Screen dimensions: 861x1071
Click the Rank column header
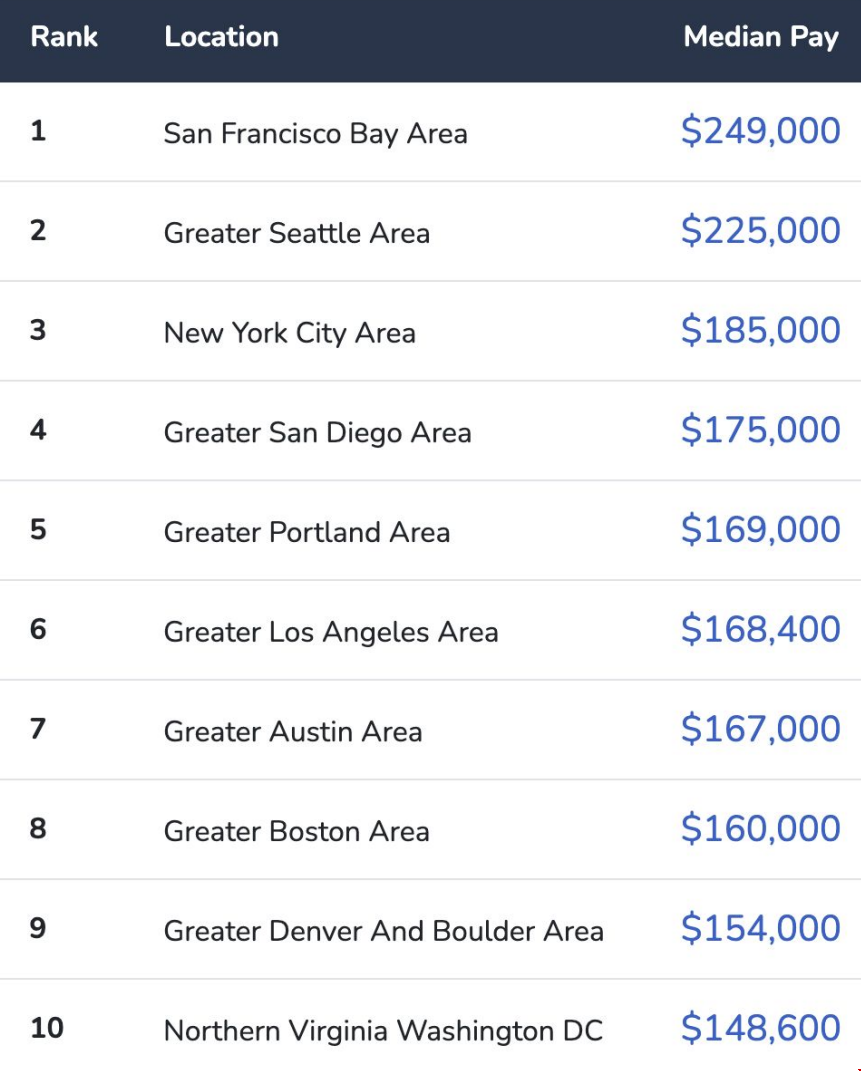64,37
